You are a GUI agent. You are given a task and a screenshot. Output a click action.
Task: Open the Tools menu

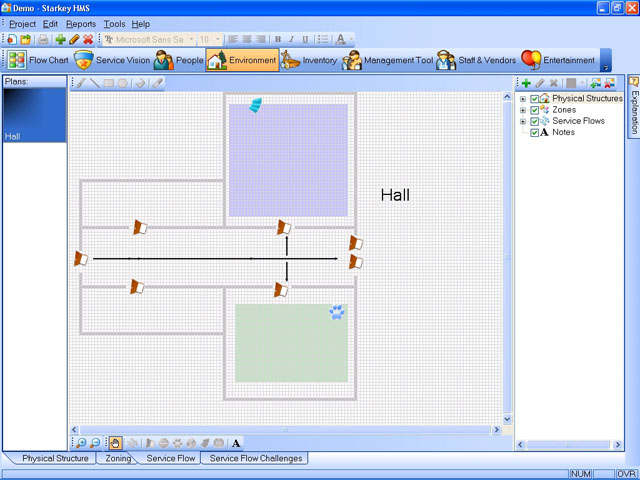[x=114, y=24]
